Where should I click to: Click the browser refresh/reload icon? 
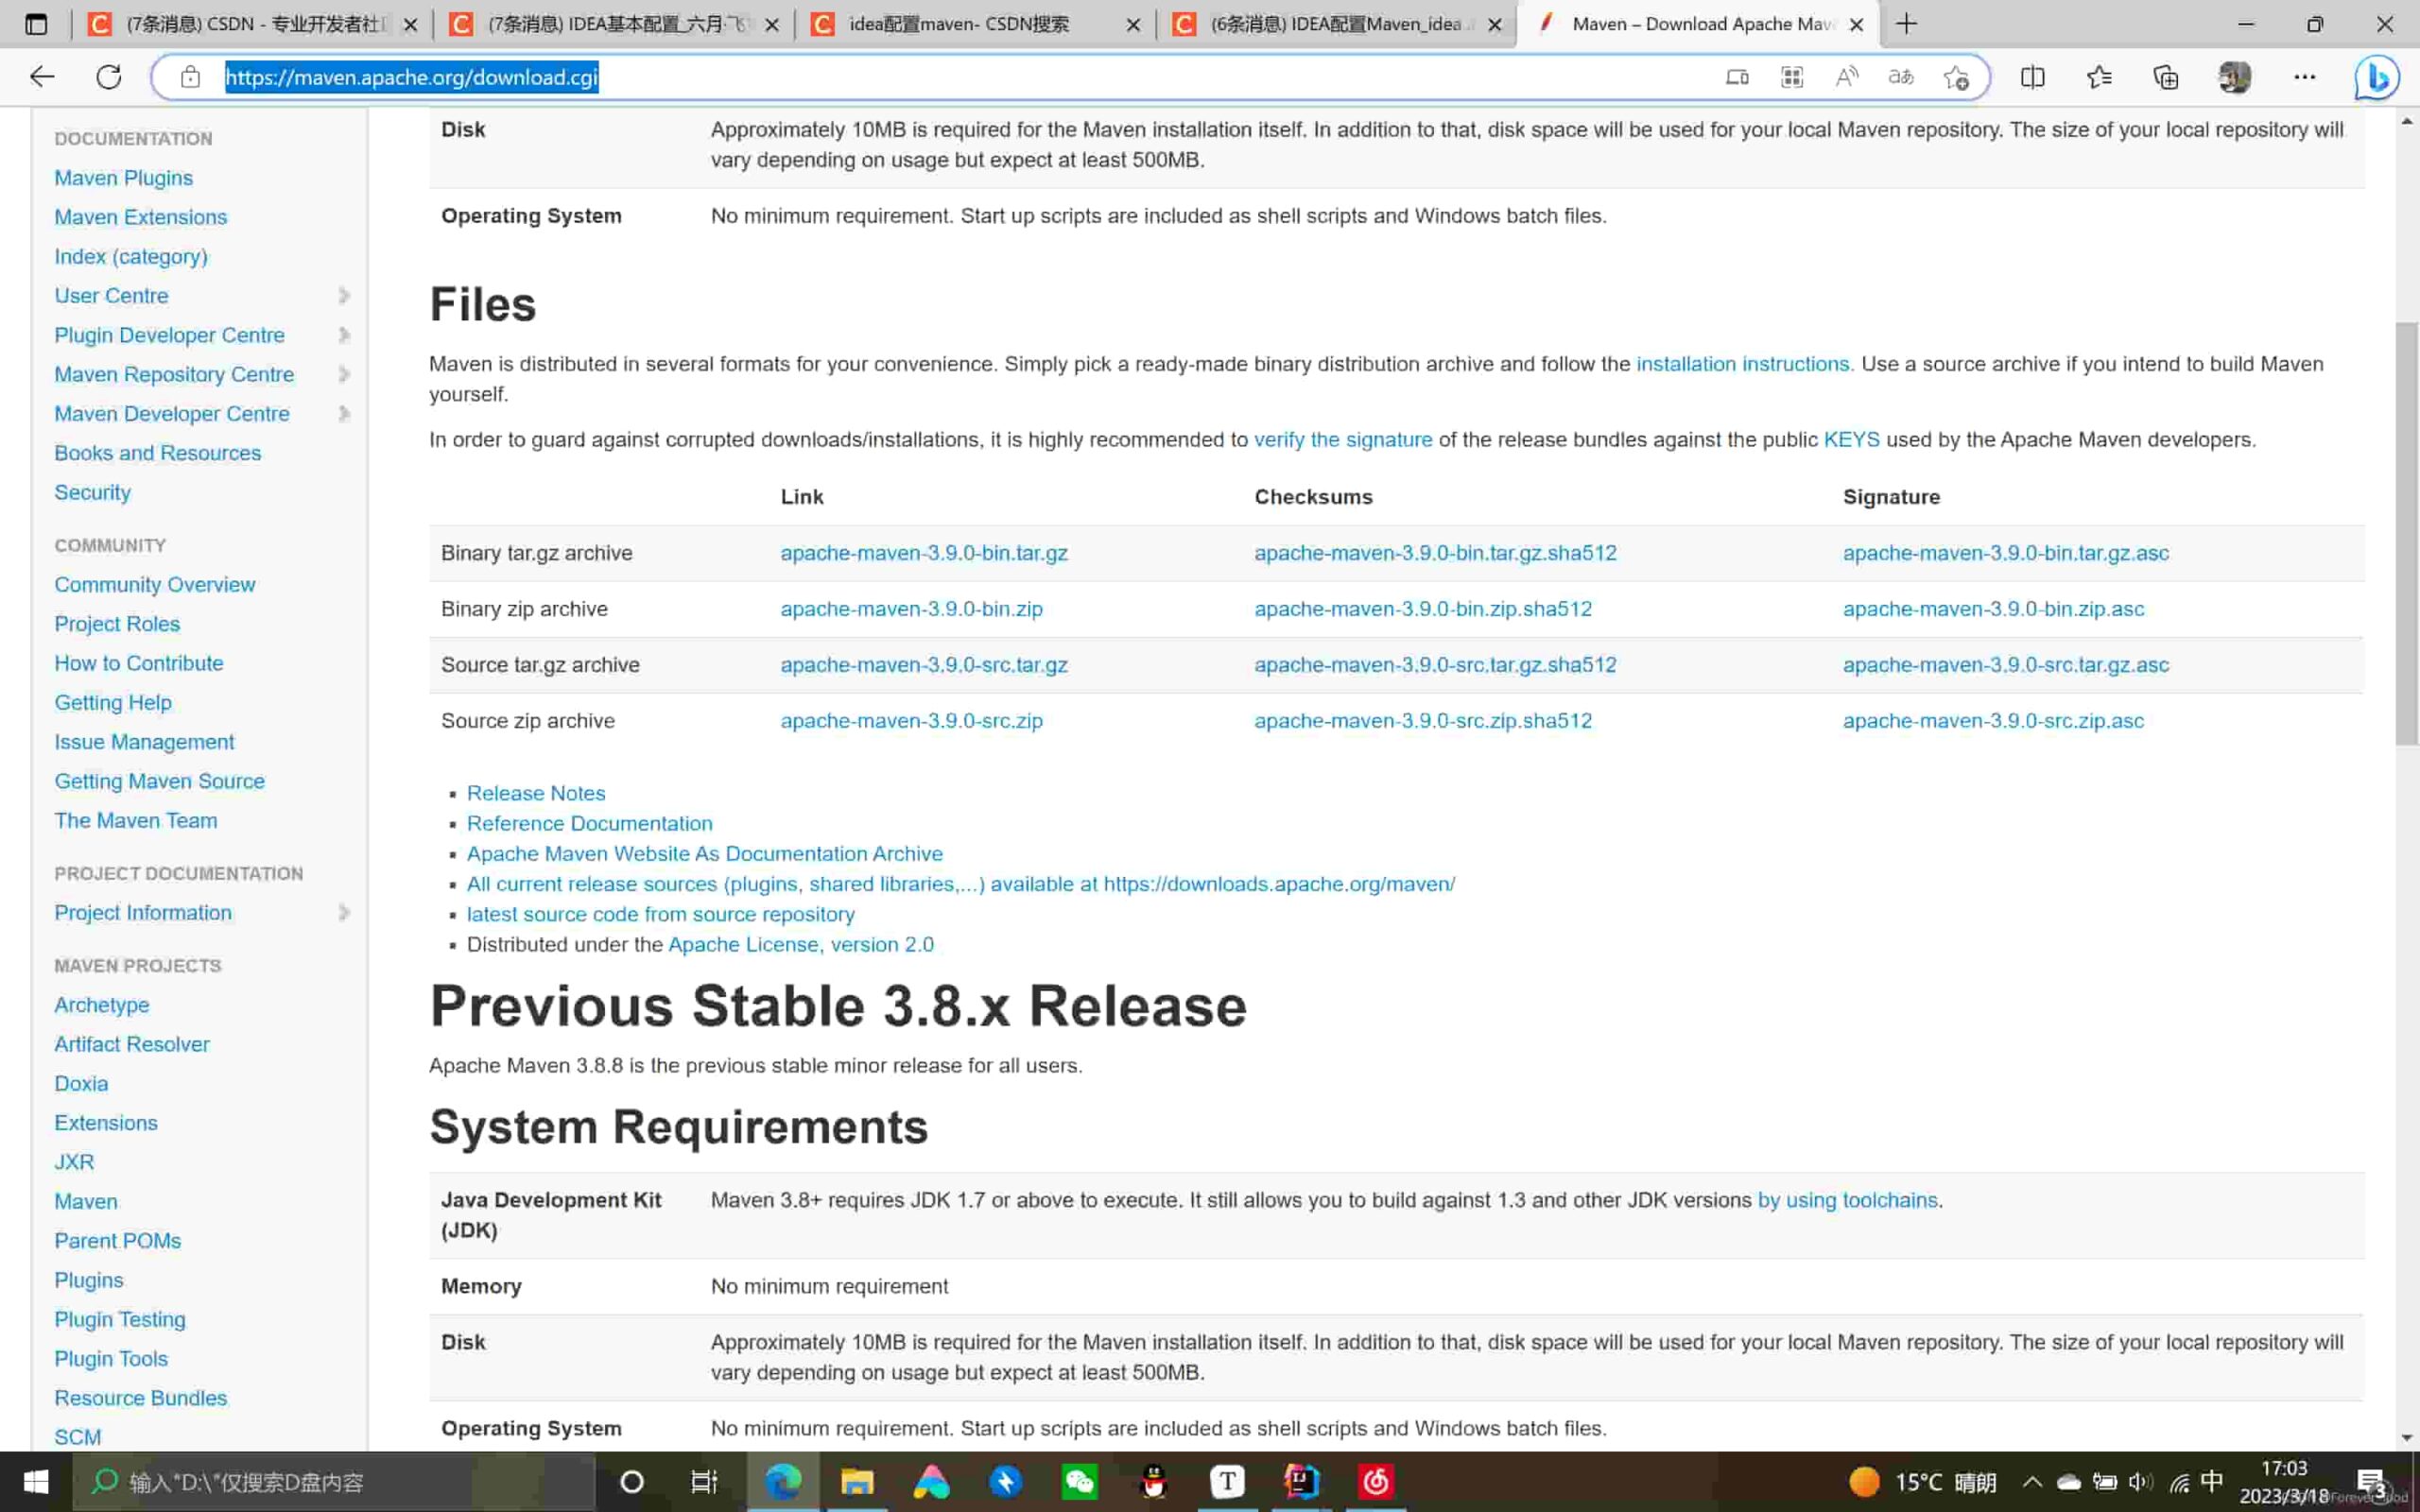(x=108, y=77)
